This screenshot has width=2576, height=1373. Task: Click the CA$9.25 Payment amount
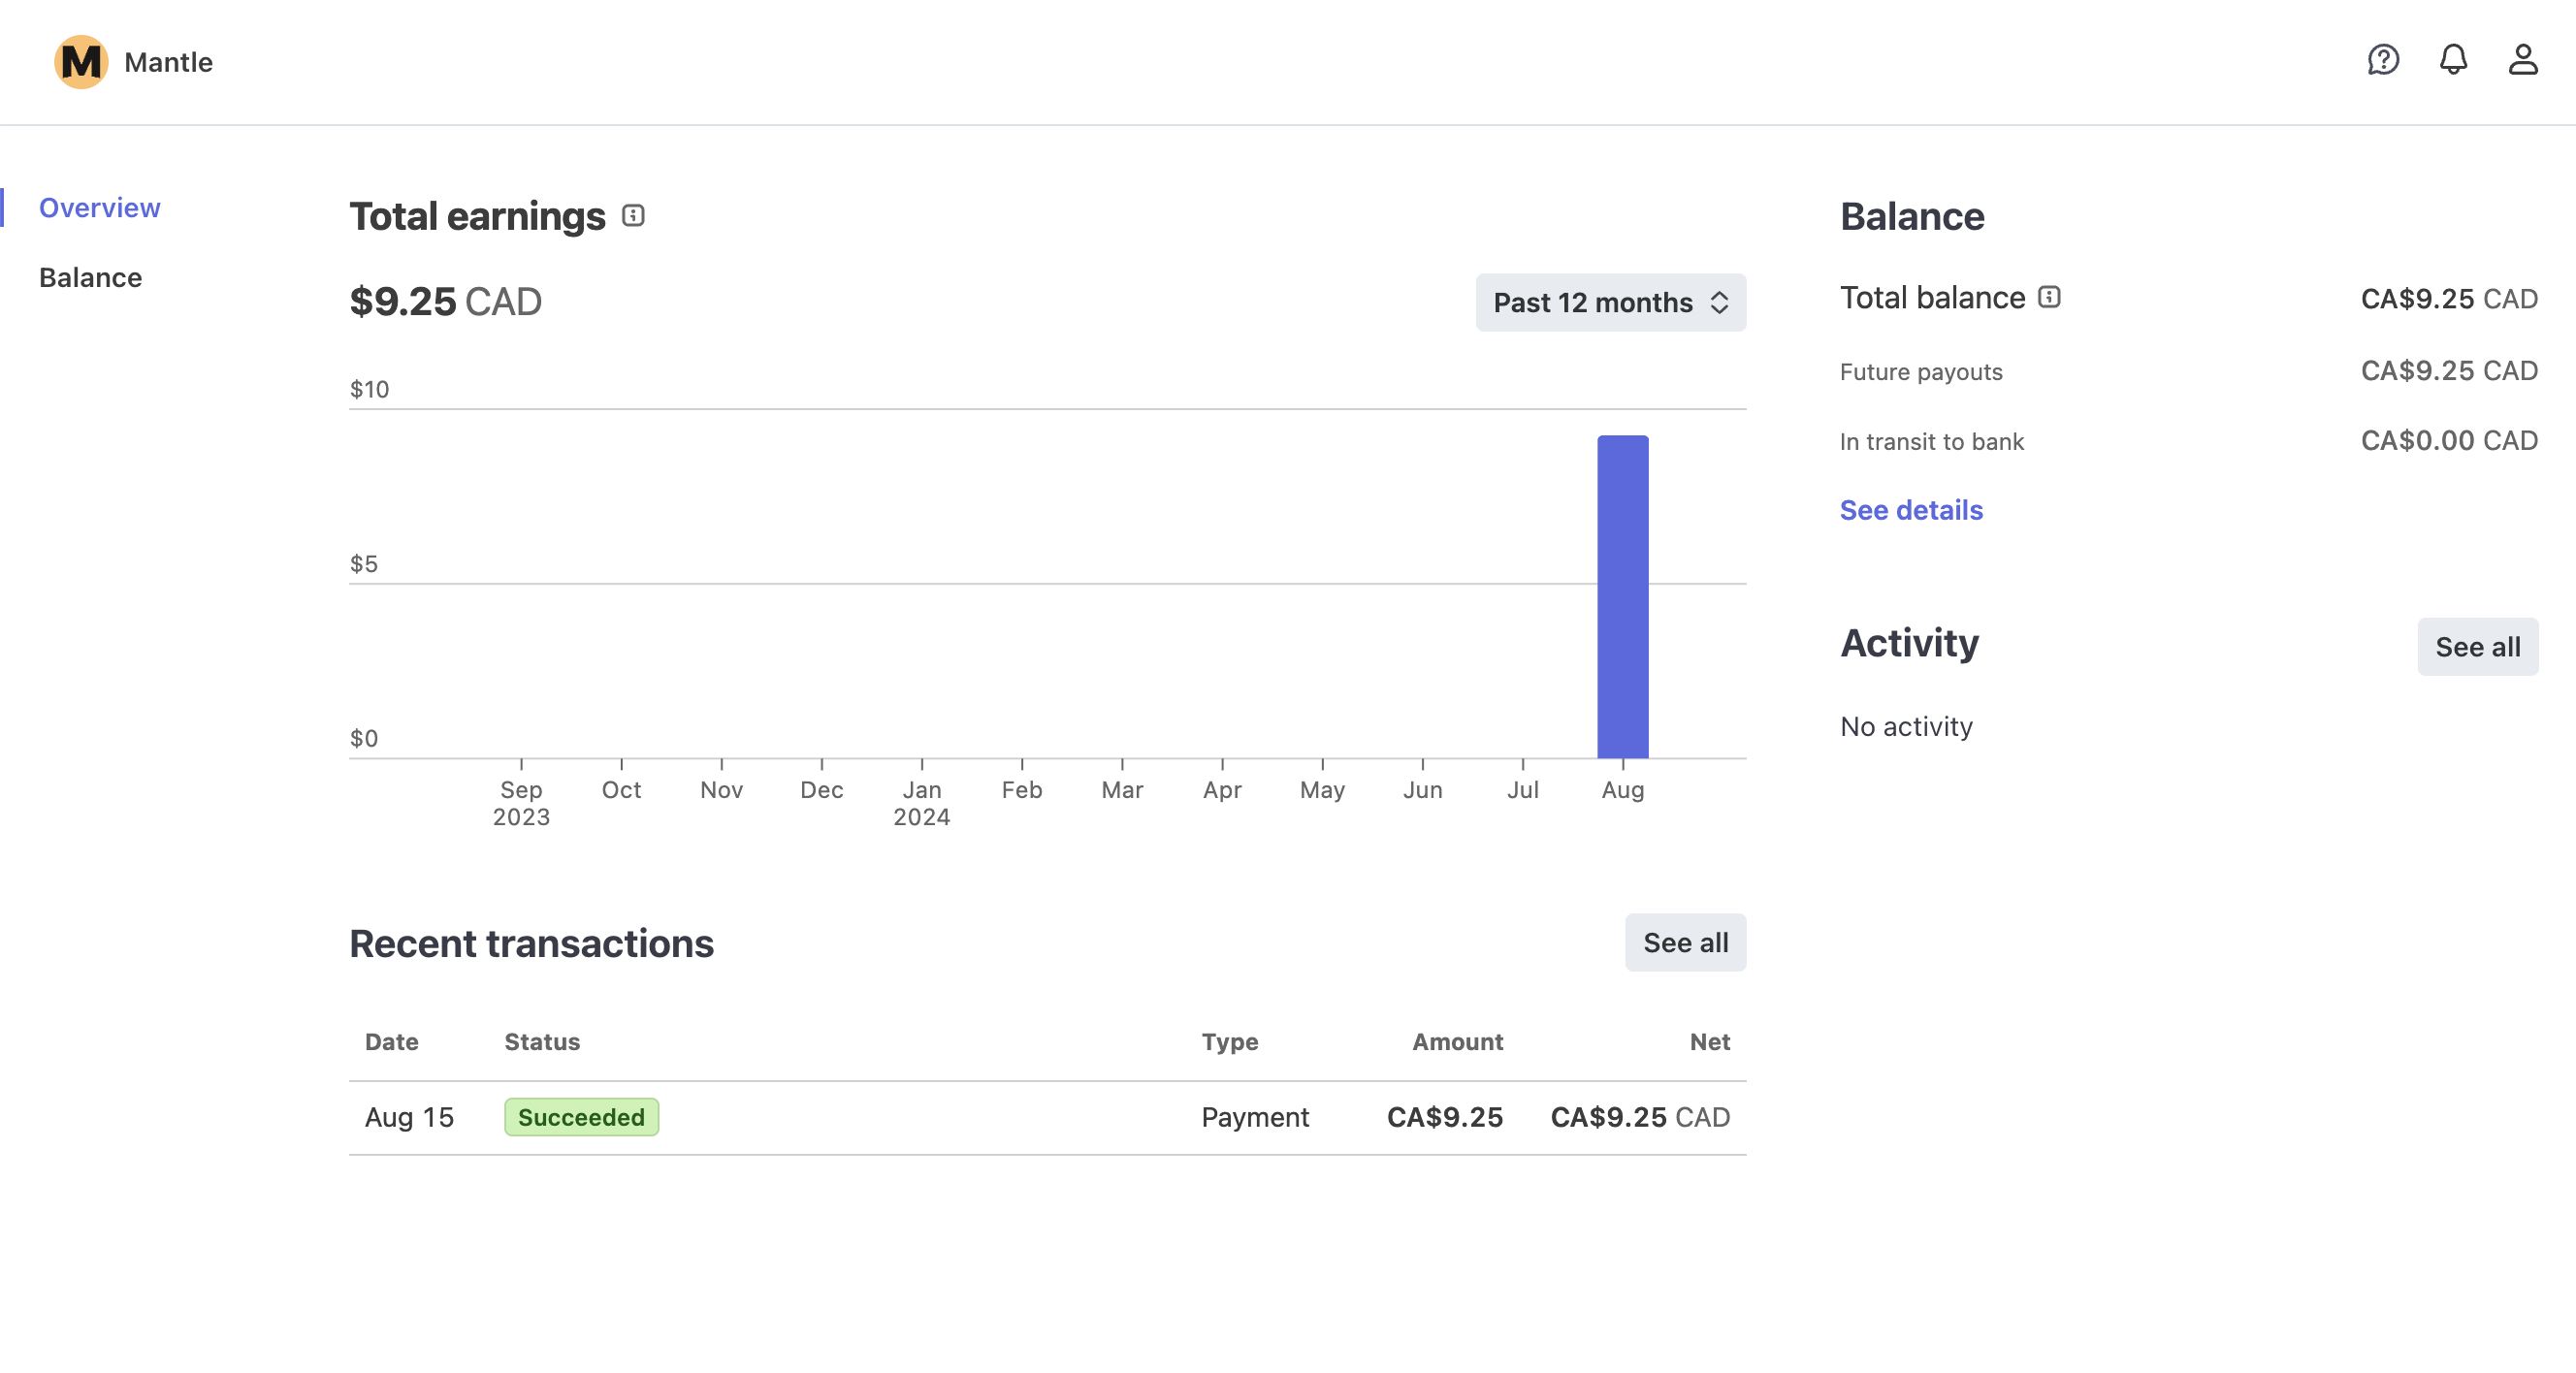[1444, 1117]
